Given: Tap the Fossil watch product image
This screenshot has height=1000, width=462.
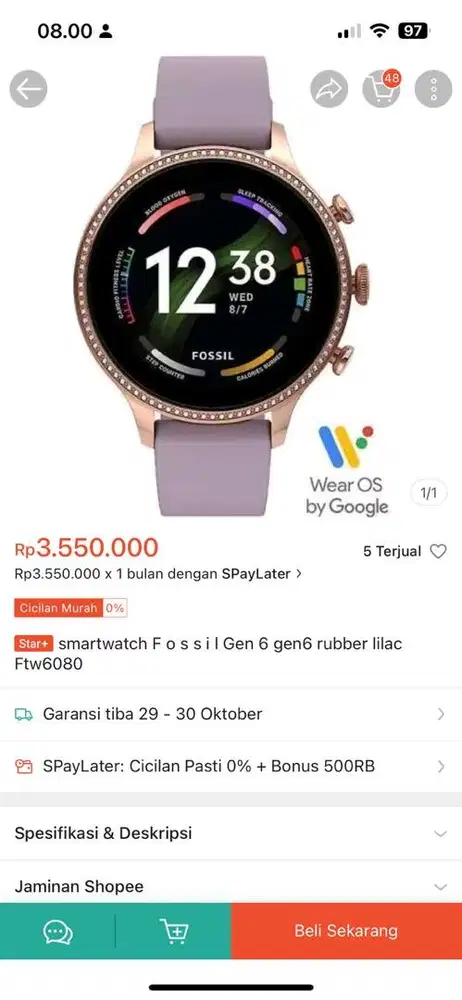Looking at the screenshot, I should coord(222,286).
